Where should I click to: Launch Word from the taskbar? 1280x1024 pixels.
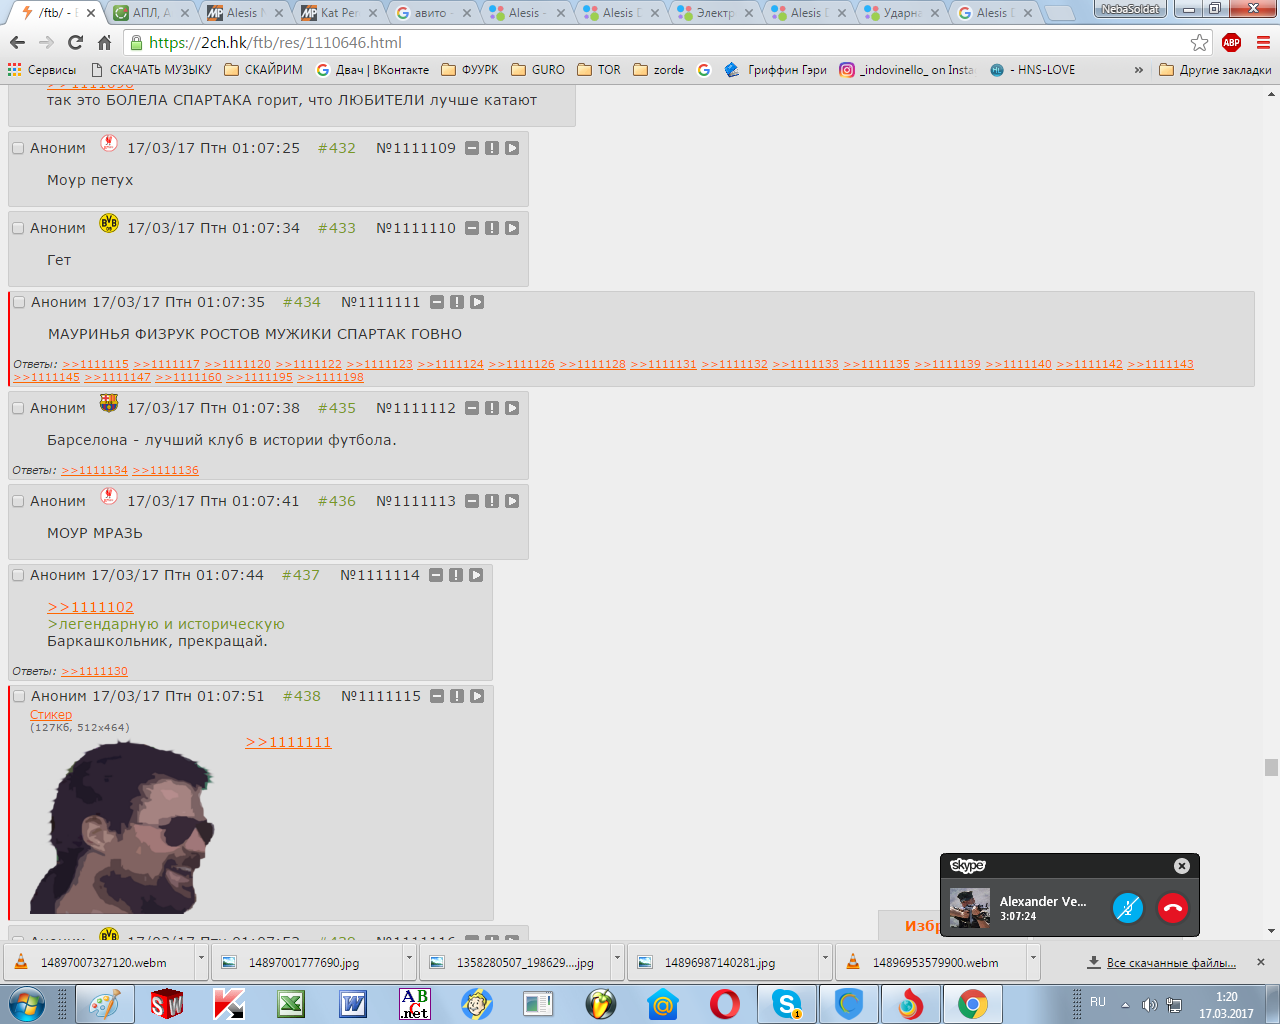(353, 1004)
